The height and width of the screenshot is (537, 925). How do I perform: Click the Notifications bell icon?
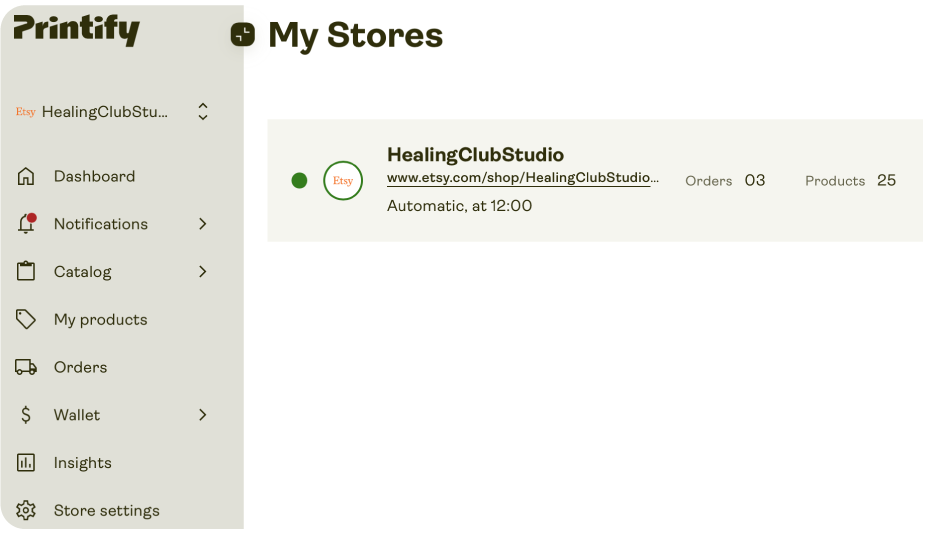[x=27, y=224]
